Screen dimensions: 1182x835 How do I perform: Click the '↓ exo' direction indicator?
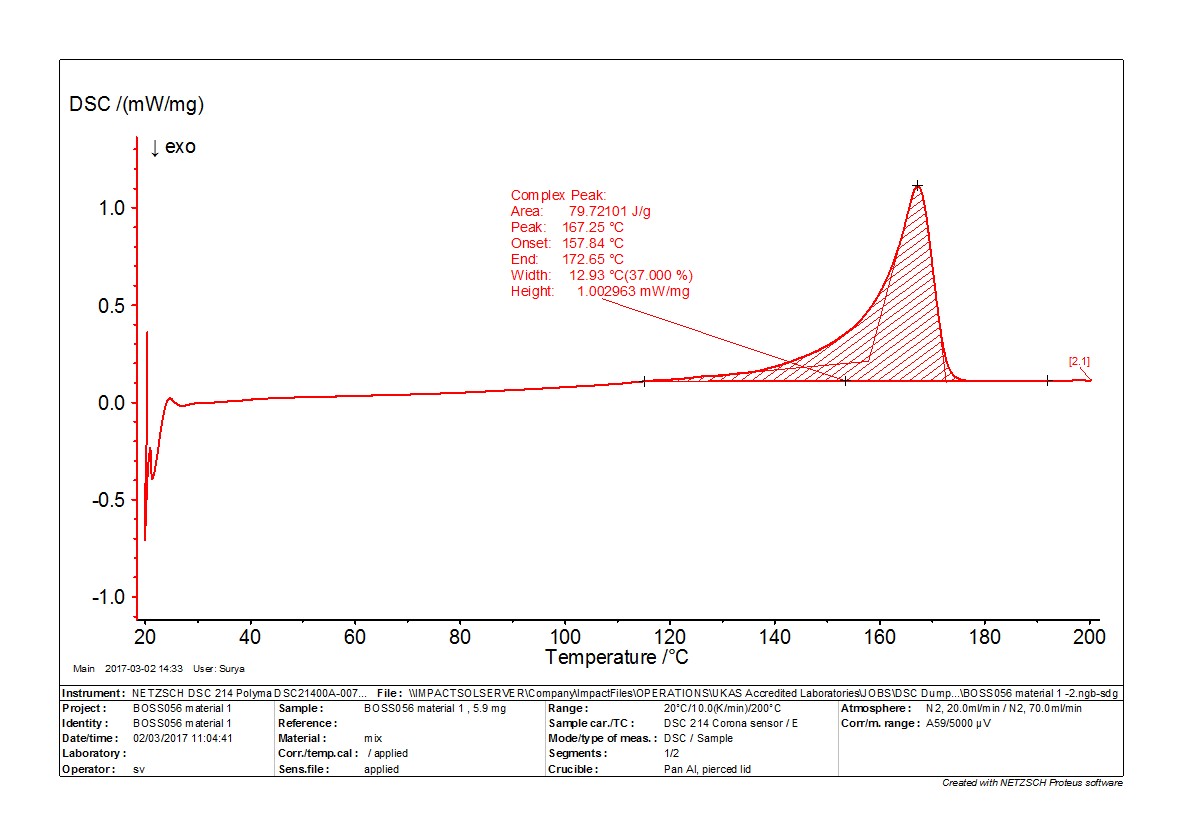[x=173, y=147]
